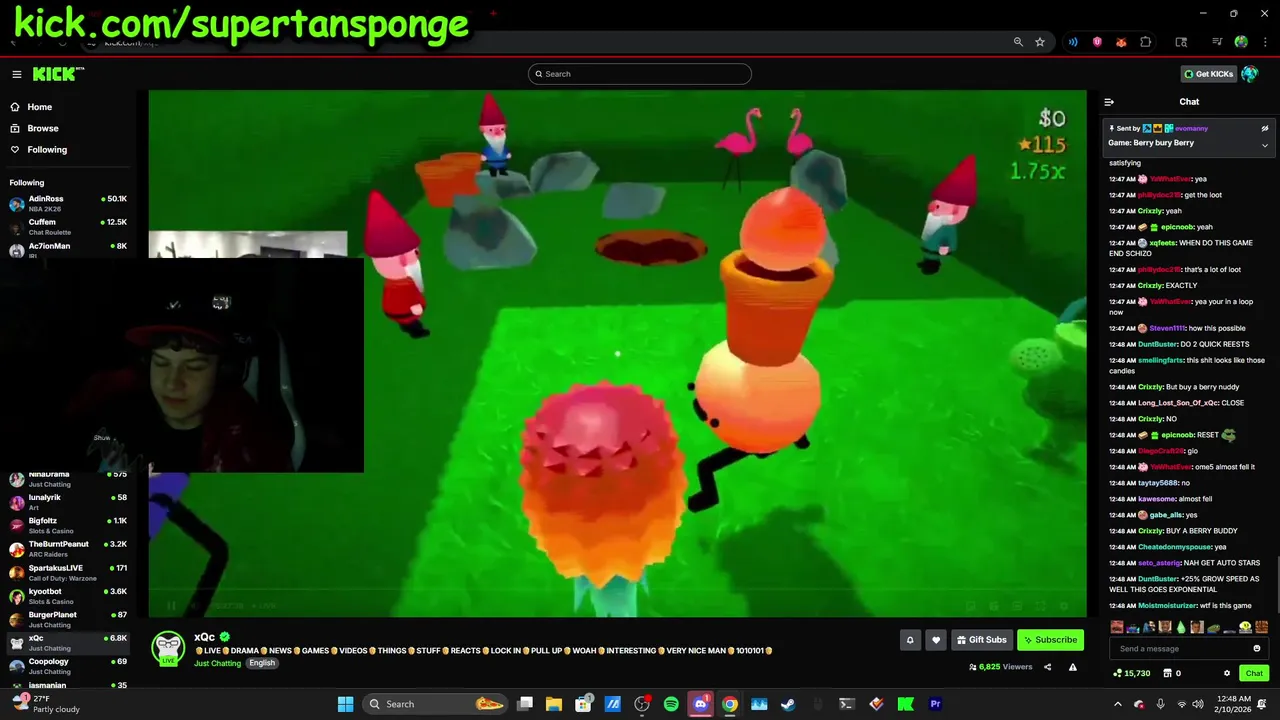
Task: Collapse the chat panel arrow icon
Action: click(1109, 102)
